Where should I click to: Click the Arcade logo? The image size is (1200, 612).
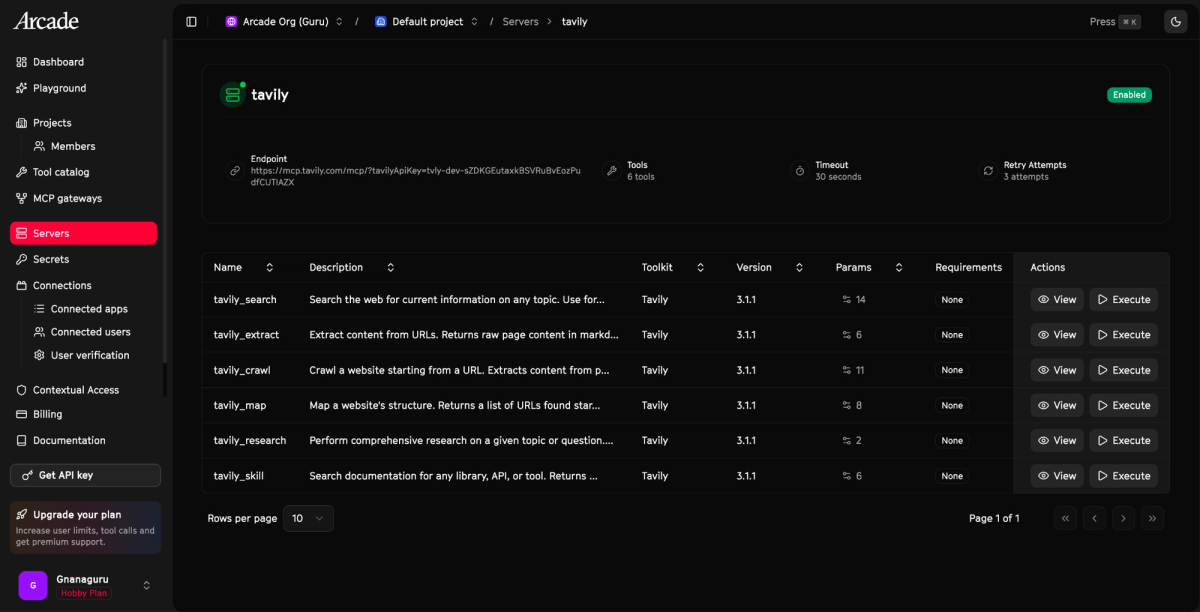(46, 21)
